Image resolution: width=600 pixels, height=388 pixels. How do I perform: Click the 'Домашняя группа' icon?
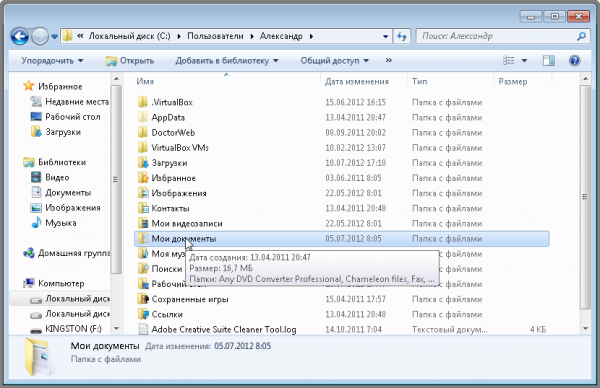tap(29, 253)
